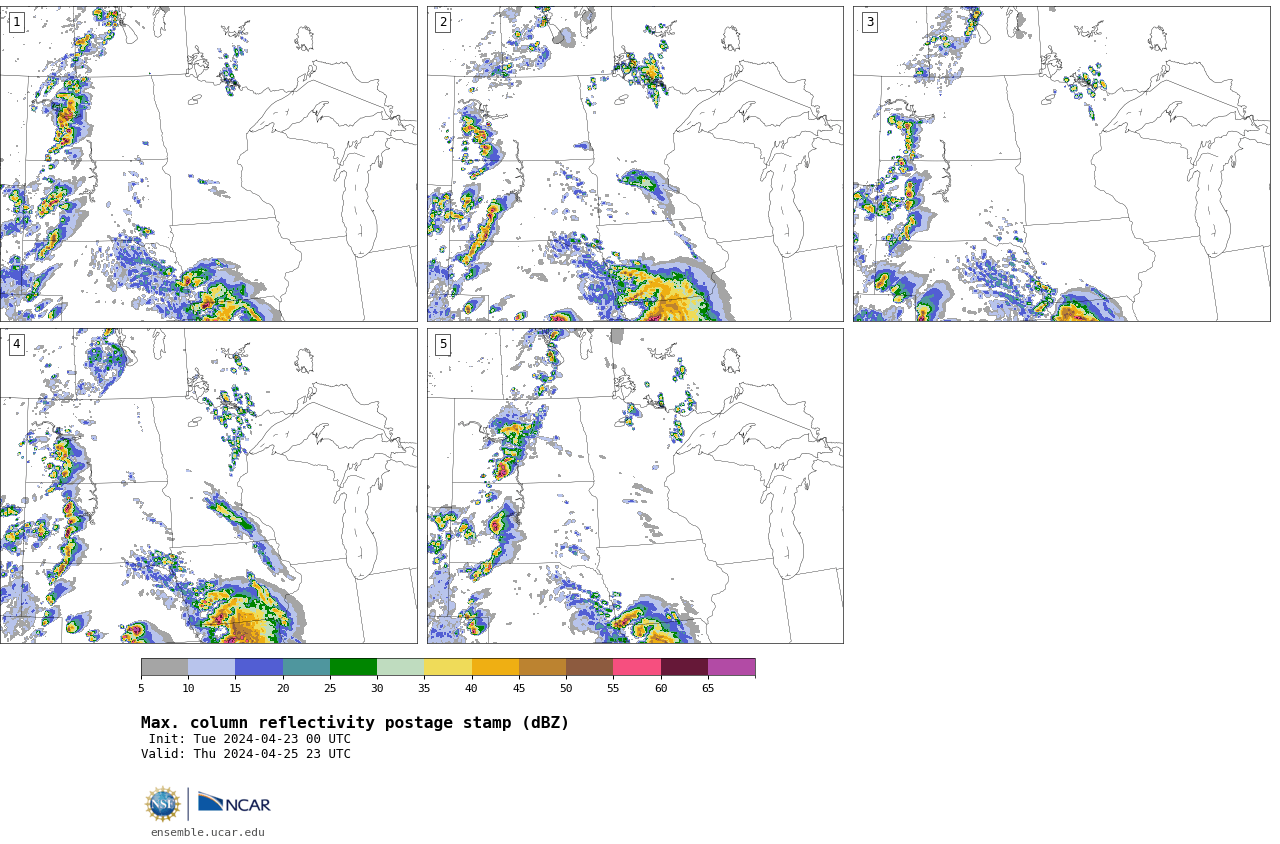This screenshot has width=1280, height=844.
Task: Click the Max. column reflectivity title
Action: pyautogui.click(x=355, y=723)
